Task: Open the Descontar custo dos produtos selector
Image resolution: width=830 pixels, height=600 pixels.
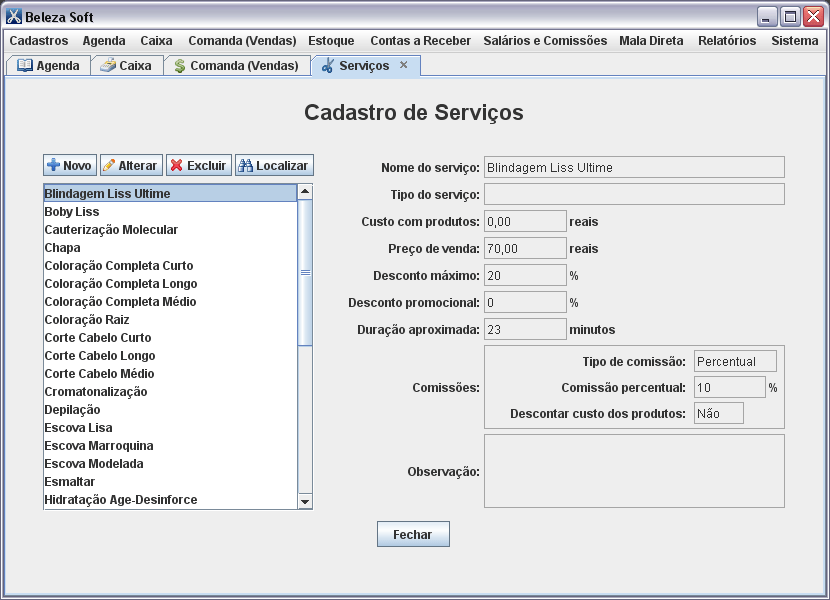Action: [718, 412]
